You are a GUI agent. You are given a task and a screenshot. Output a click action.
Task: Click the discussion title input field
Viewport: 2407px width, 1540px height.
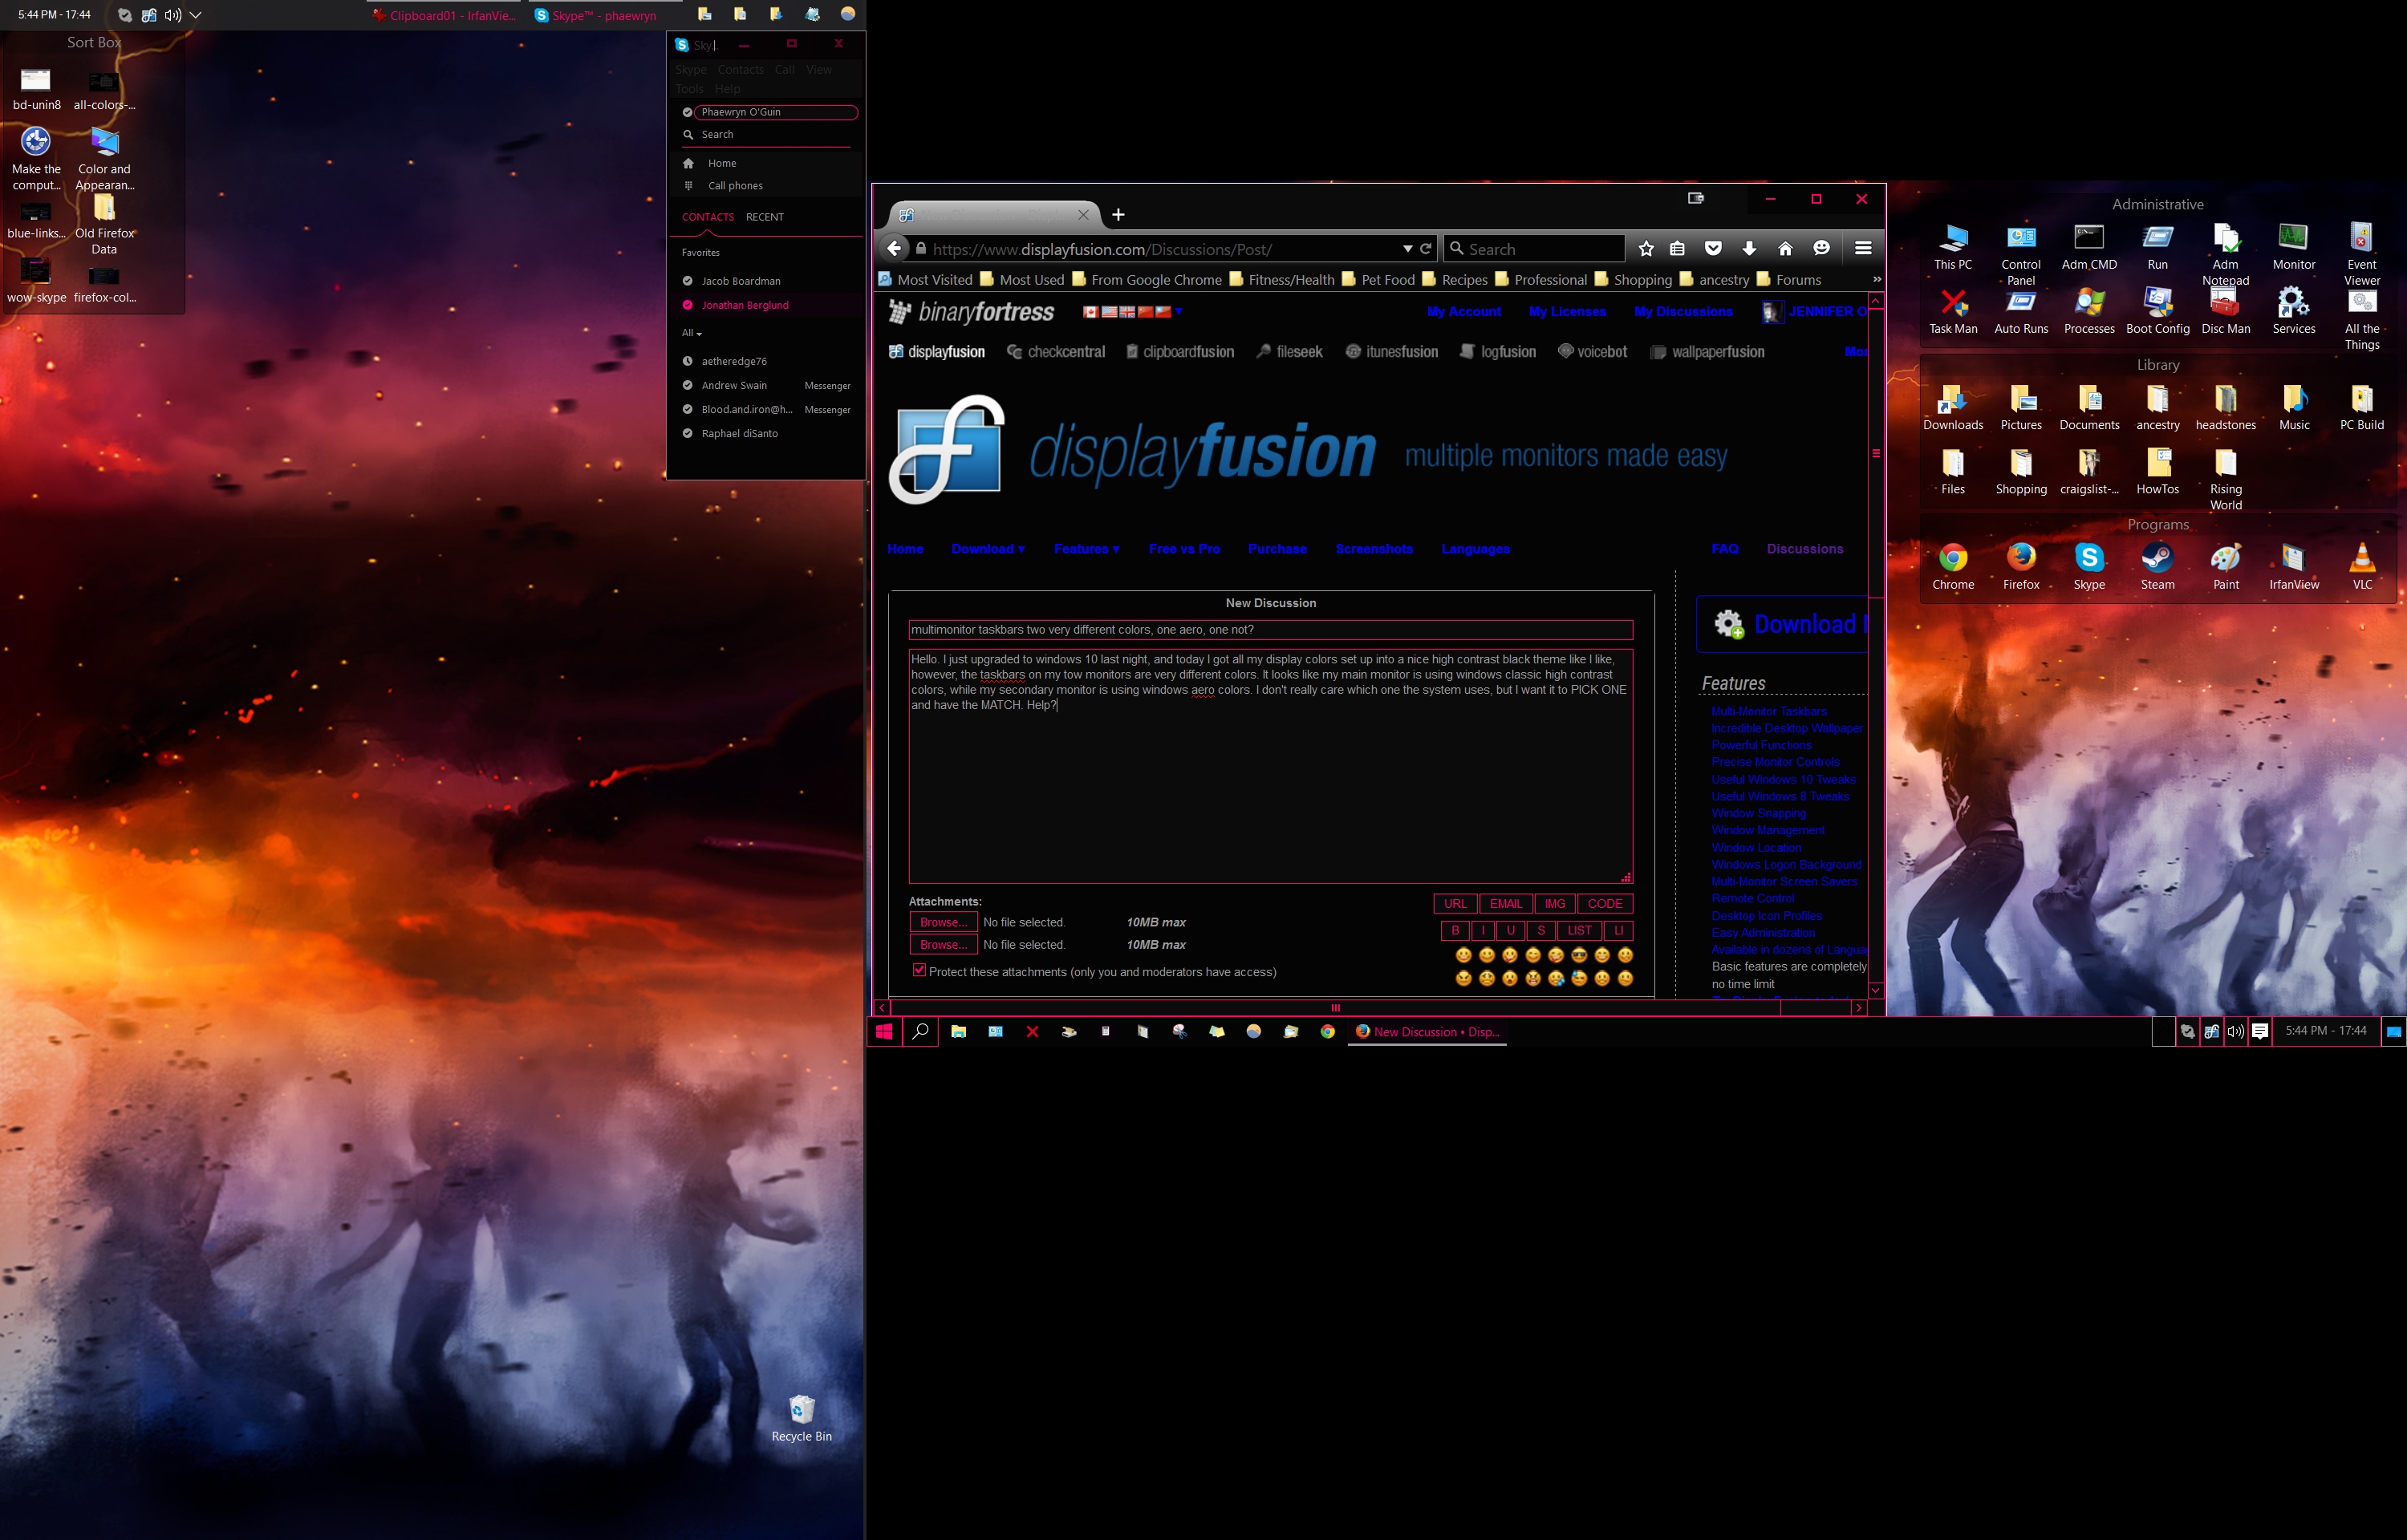[x=1270, y=630]
